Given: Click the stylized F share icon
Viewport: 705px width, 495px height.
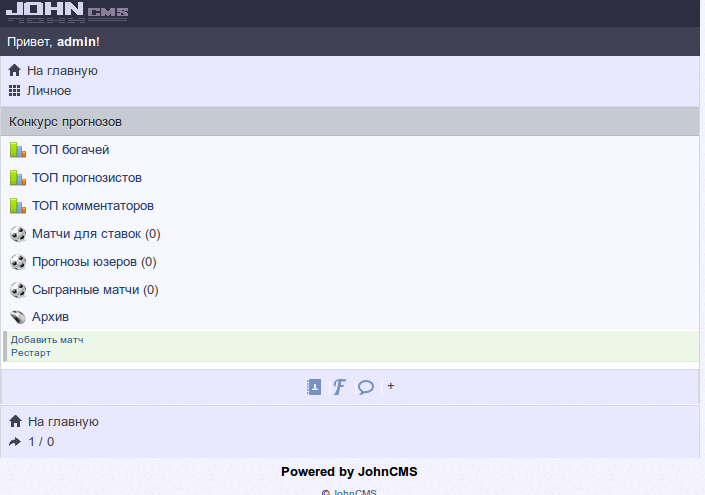Looking at the screenshot, I should pyautogui.click(x=339, y=387).
